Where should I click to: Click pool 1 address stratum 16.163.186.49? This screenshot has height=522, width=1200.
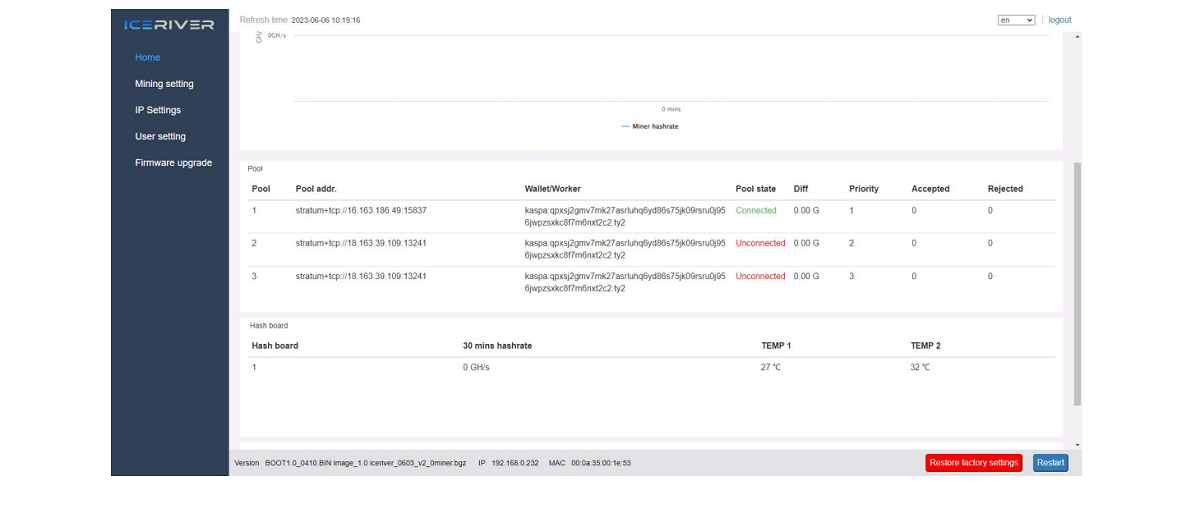361,211
